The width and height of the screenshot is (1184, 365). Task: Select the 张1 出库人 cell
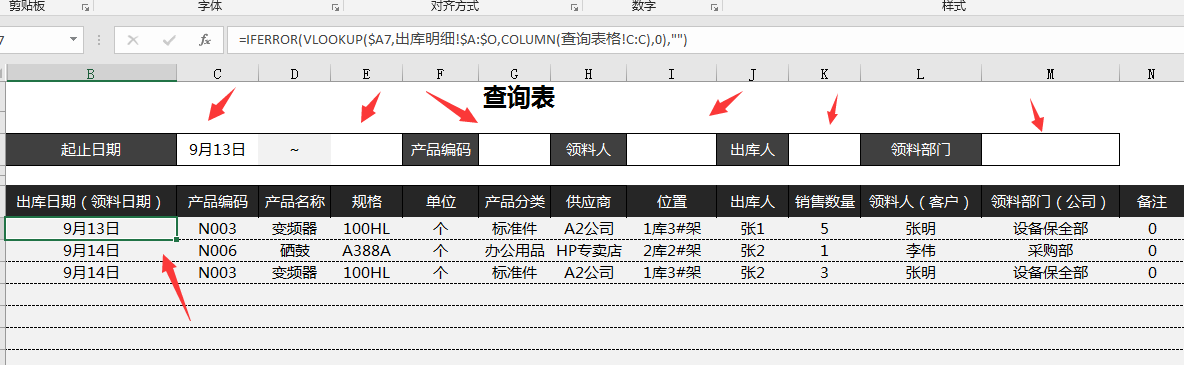(752, 229)
